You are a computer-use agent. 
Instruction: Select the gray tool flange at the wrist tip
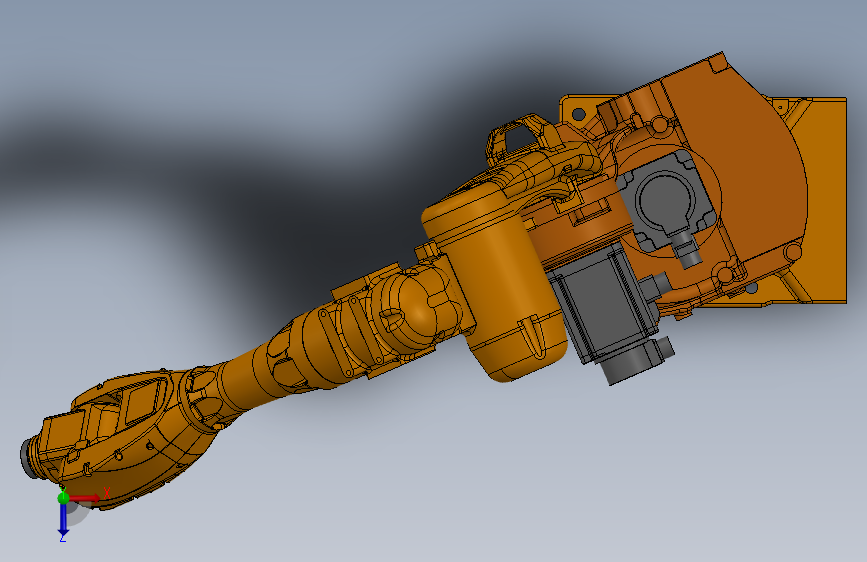(x=28, y=458)
